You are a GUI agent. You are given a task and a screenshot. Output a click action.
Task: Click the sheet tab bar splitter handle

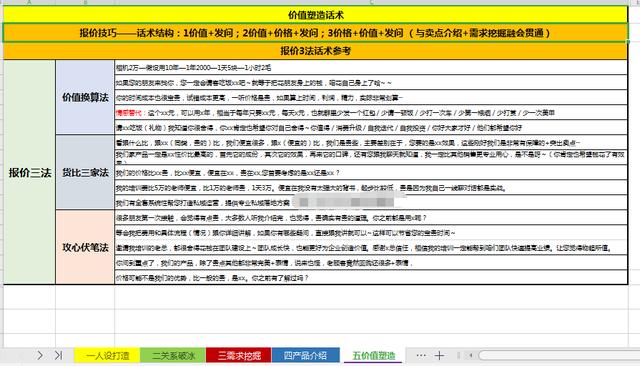(x=458, y=356)
